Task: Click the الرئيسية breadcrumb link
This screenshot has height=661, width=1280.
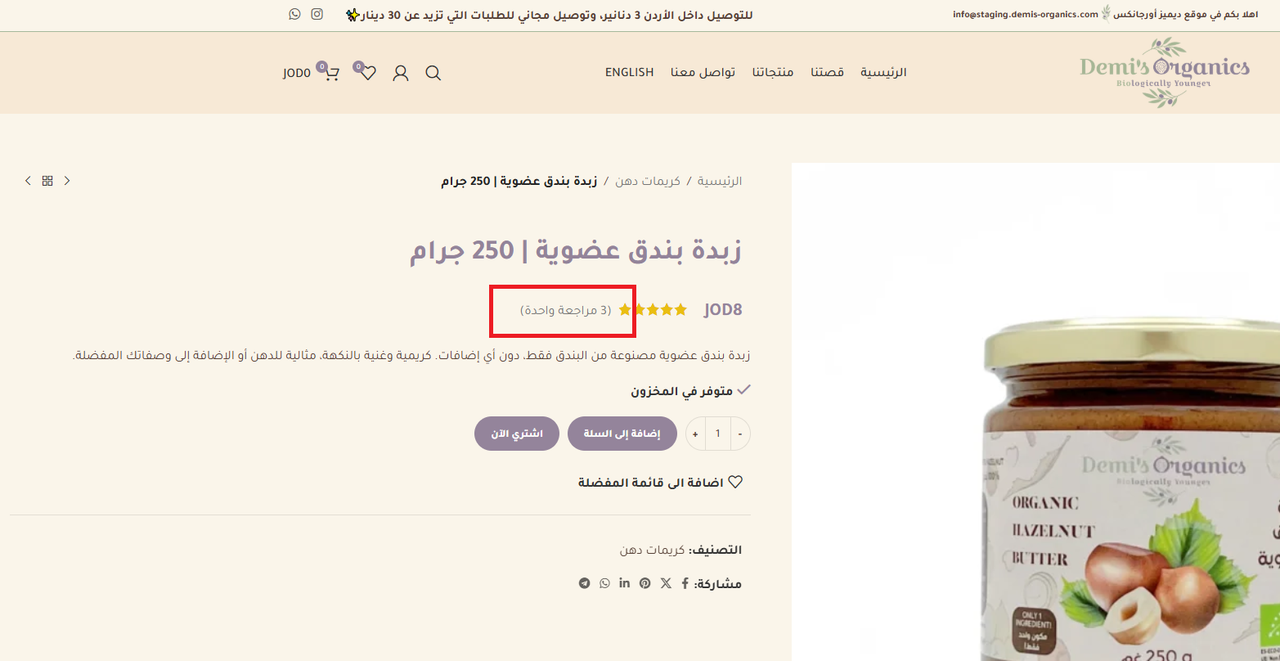Action: click(x=720, y=181)
